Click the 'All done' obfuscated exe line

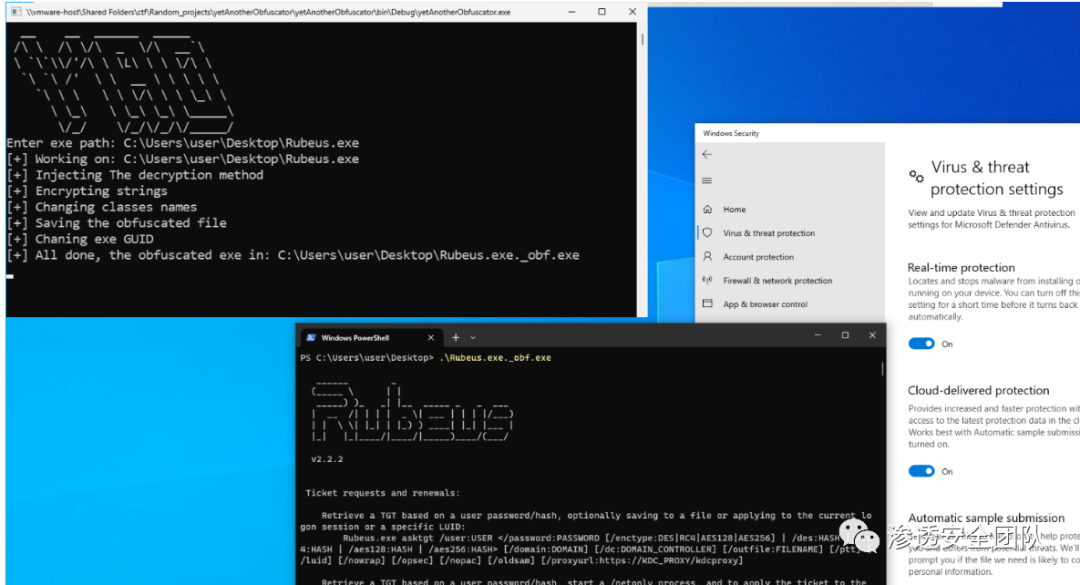[x=293, y=255]
